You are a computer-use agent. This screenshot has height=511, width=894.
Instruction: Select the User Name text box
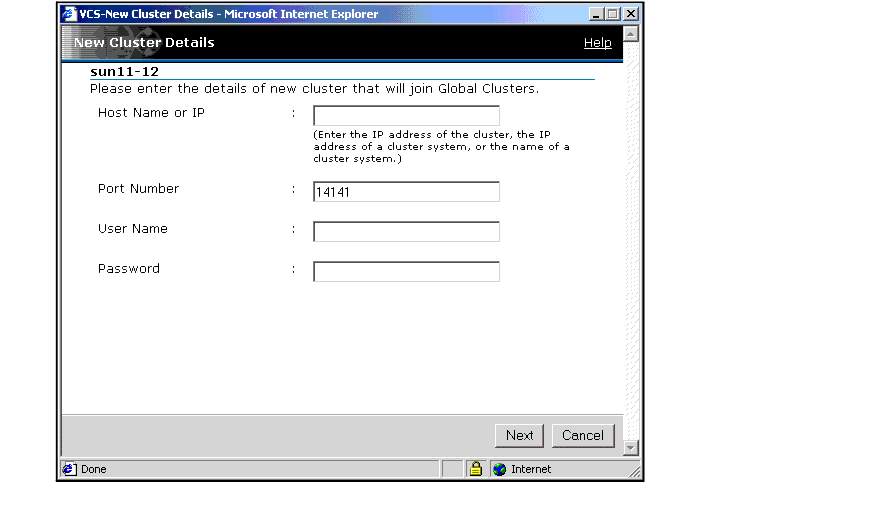point(406,232)
